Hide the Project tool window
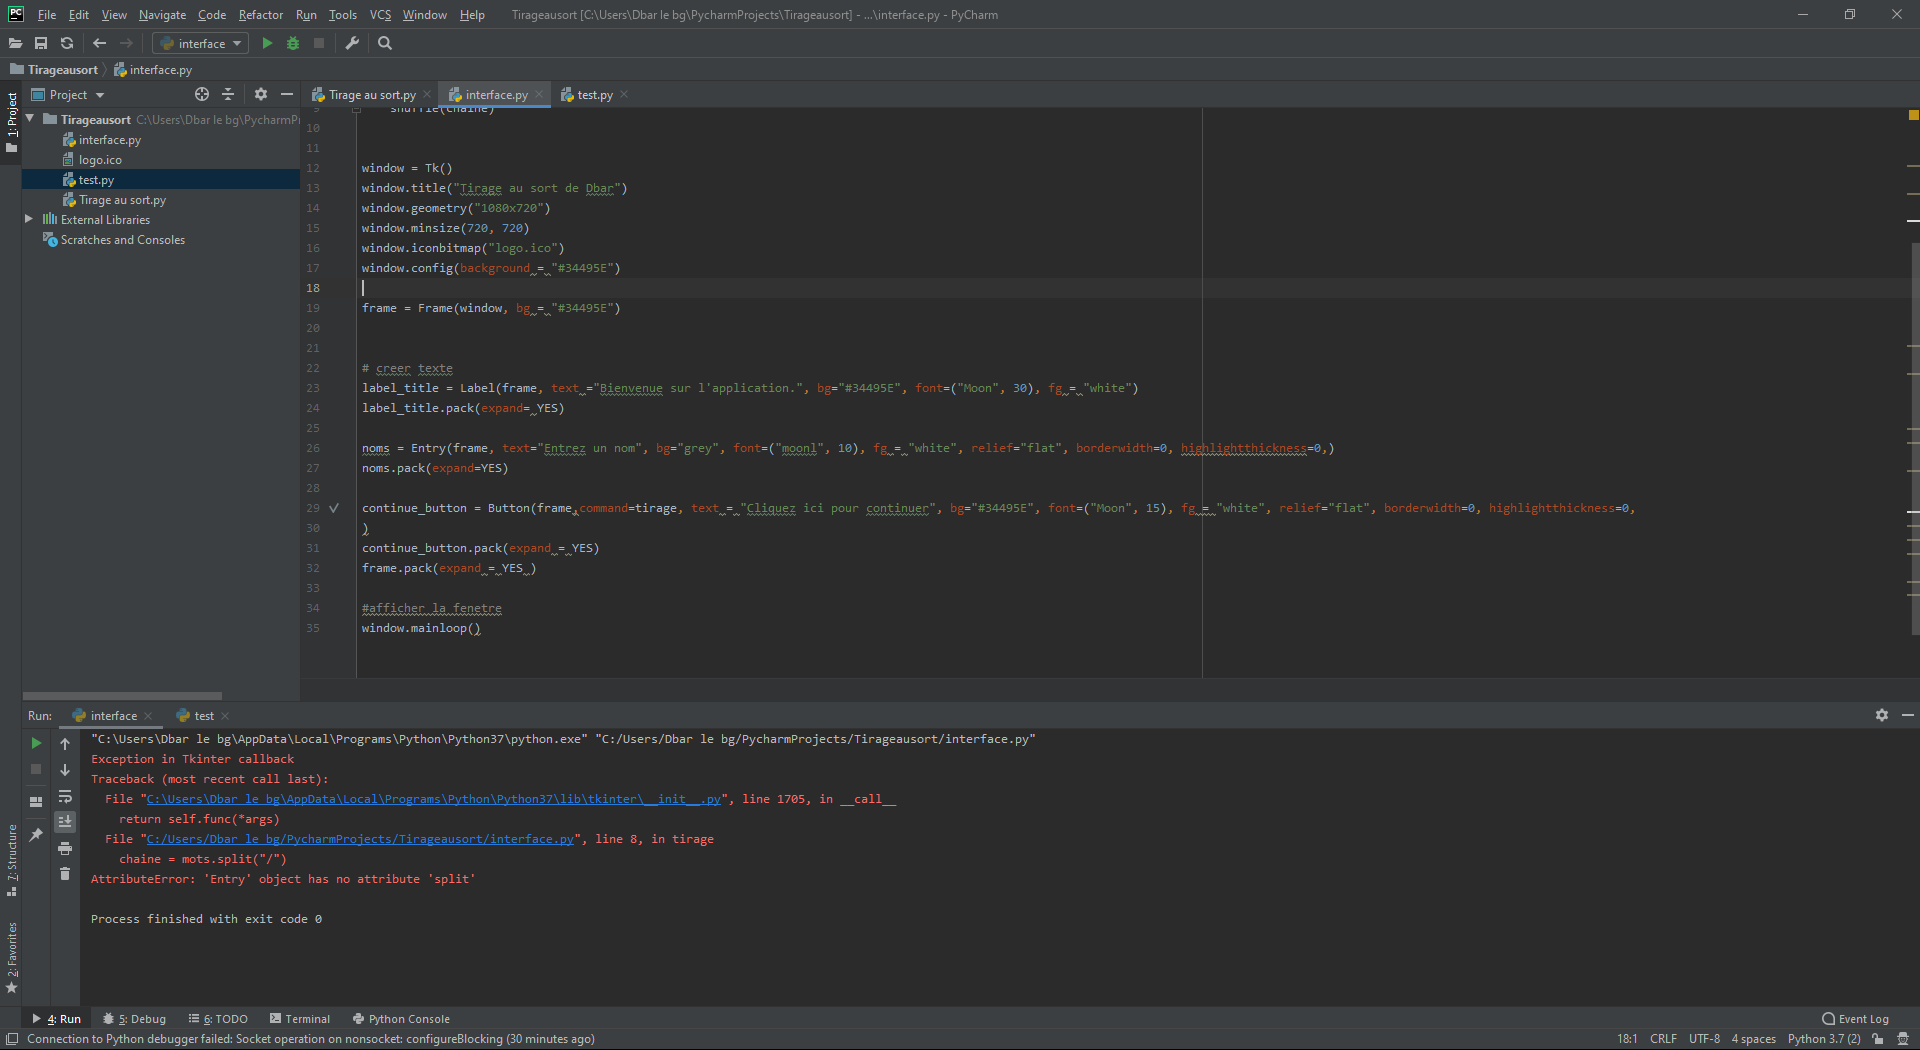 [287, 94]
